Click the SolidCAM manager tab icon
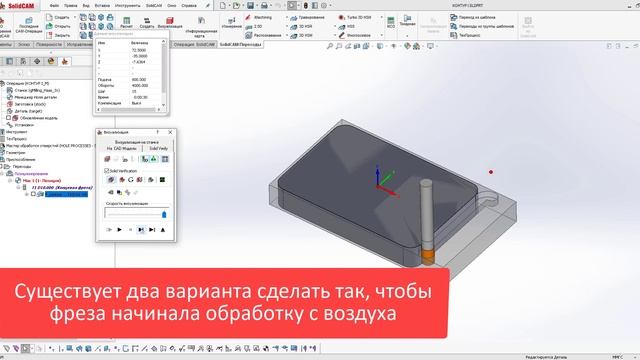 64,61
